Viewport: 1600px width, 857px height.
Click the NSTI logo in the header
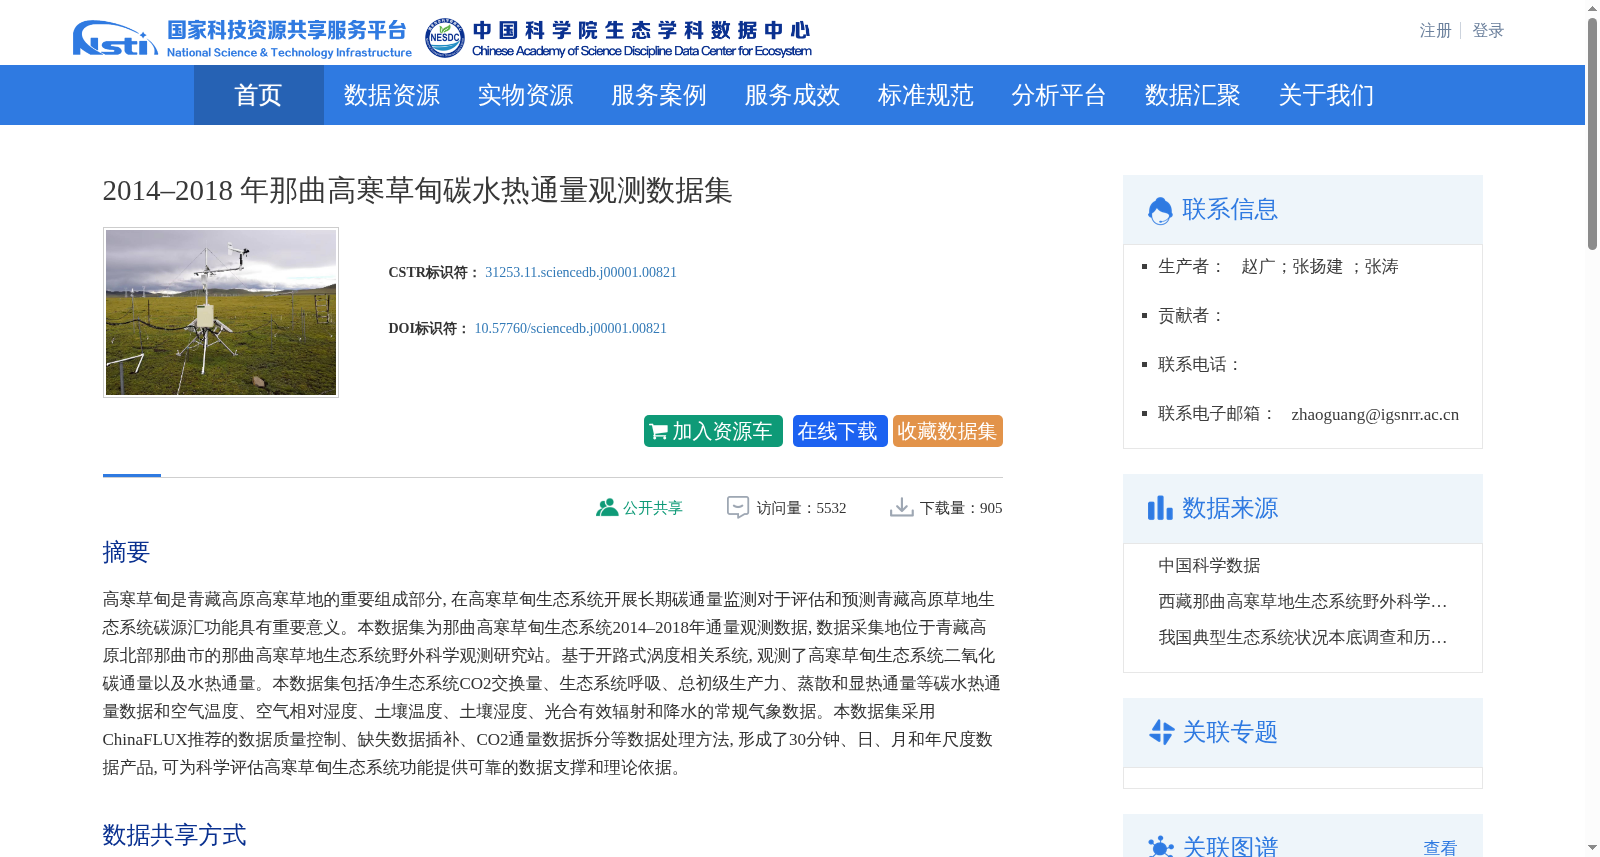[115, 38]
